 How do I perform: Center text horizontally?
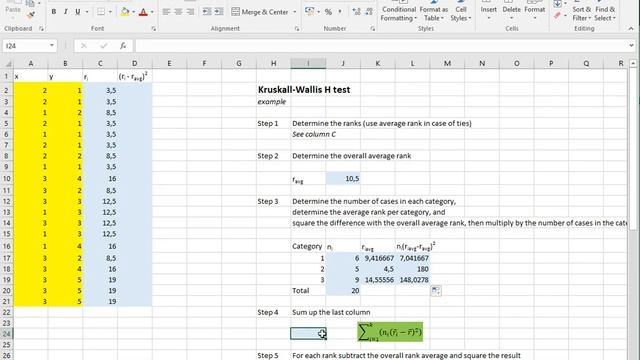coord(178,12)
